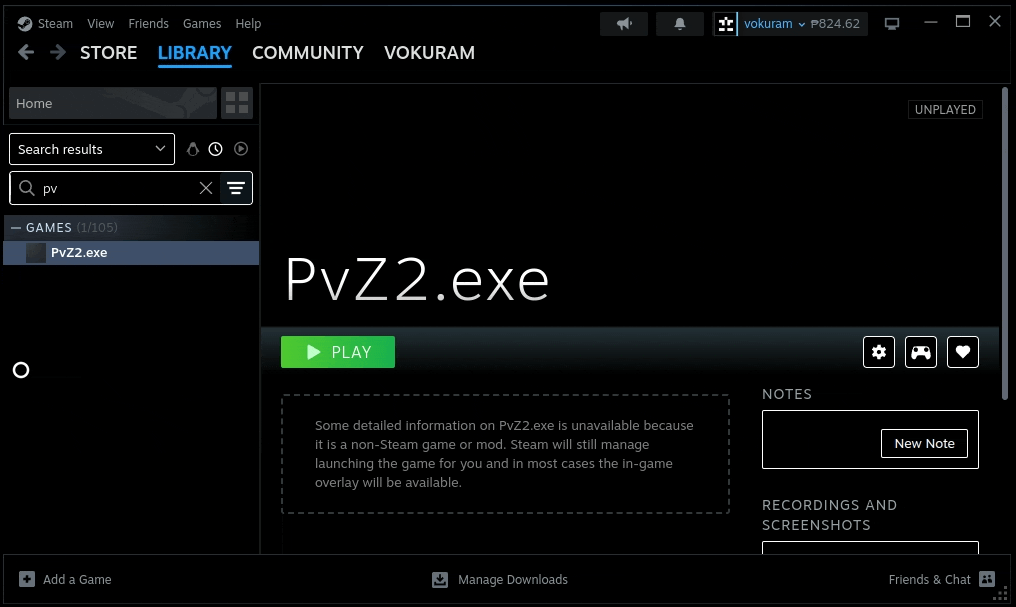Click the PvZ2.exe game title
Image resolution: width=1016 pixels, height=607 pixels.
(417, 280)
